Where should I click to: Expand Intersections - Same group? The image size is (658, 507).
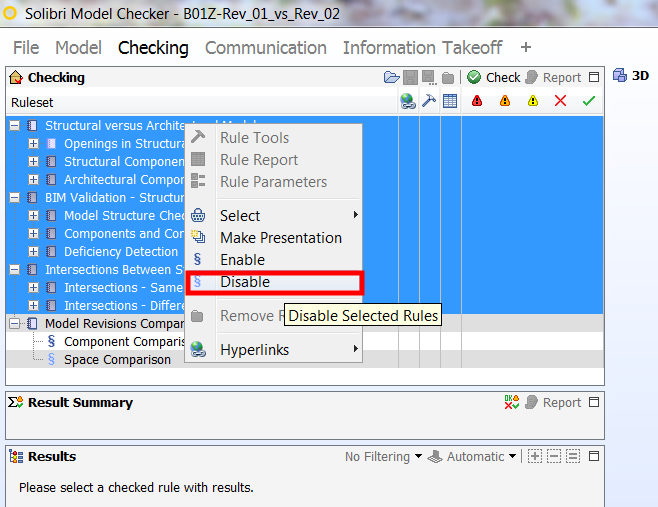(x=33, y=287)
